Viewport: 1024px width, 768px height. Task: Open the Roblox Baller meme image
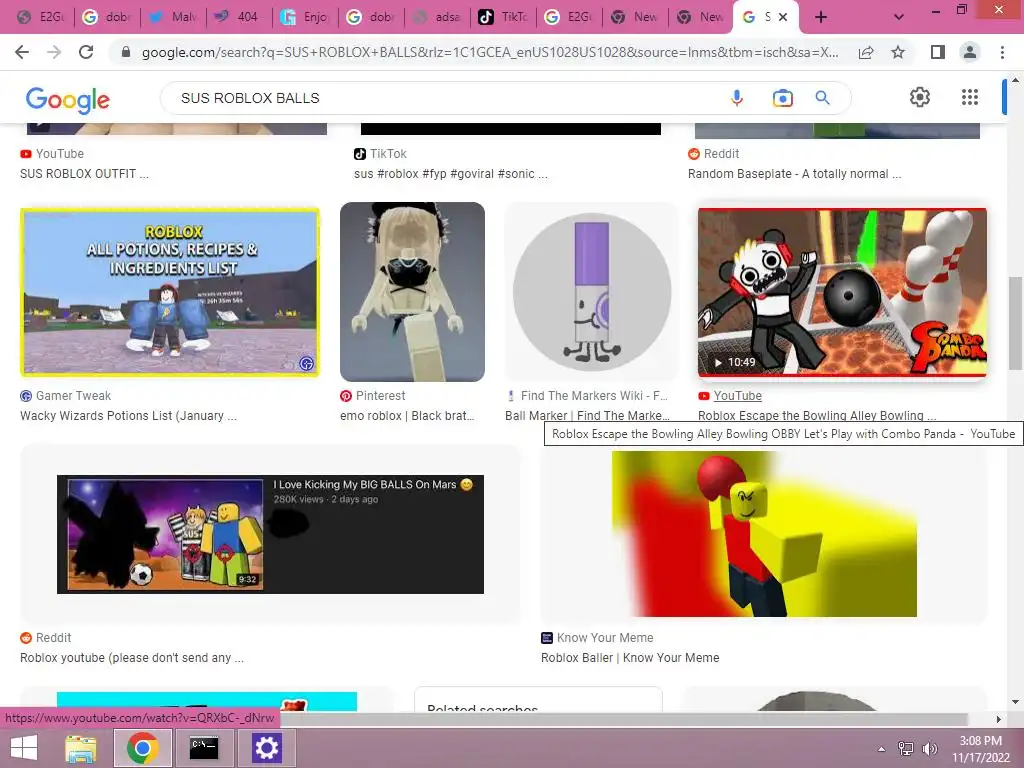[764, 534]
